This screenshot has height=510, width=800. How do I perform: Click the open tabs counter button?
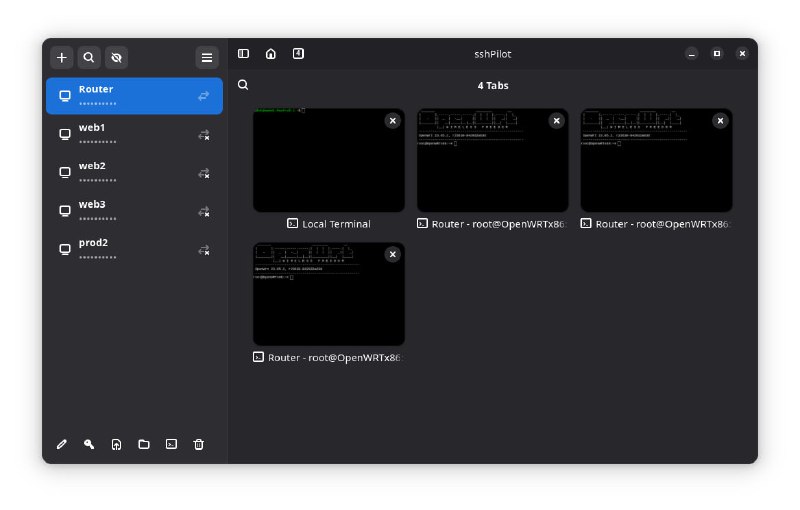click(x=298, y=54)
